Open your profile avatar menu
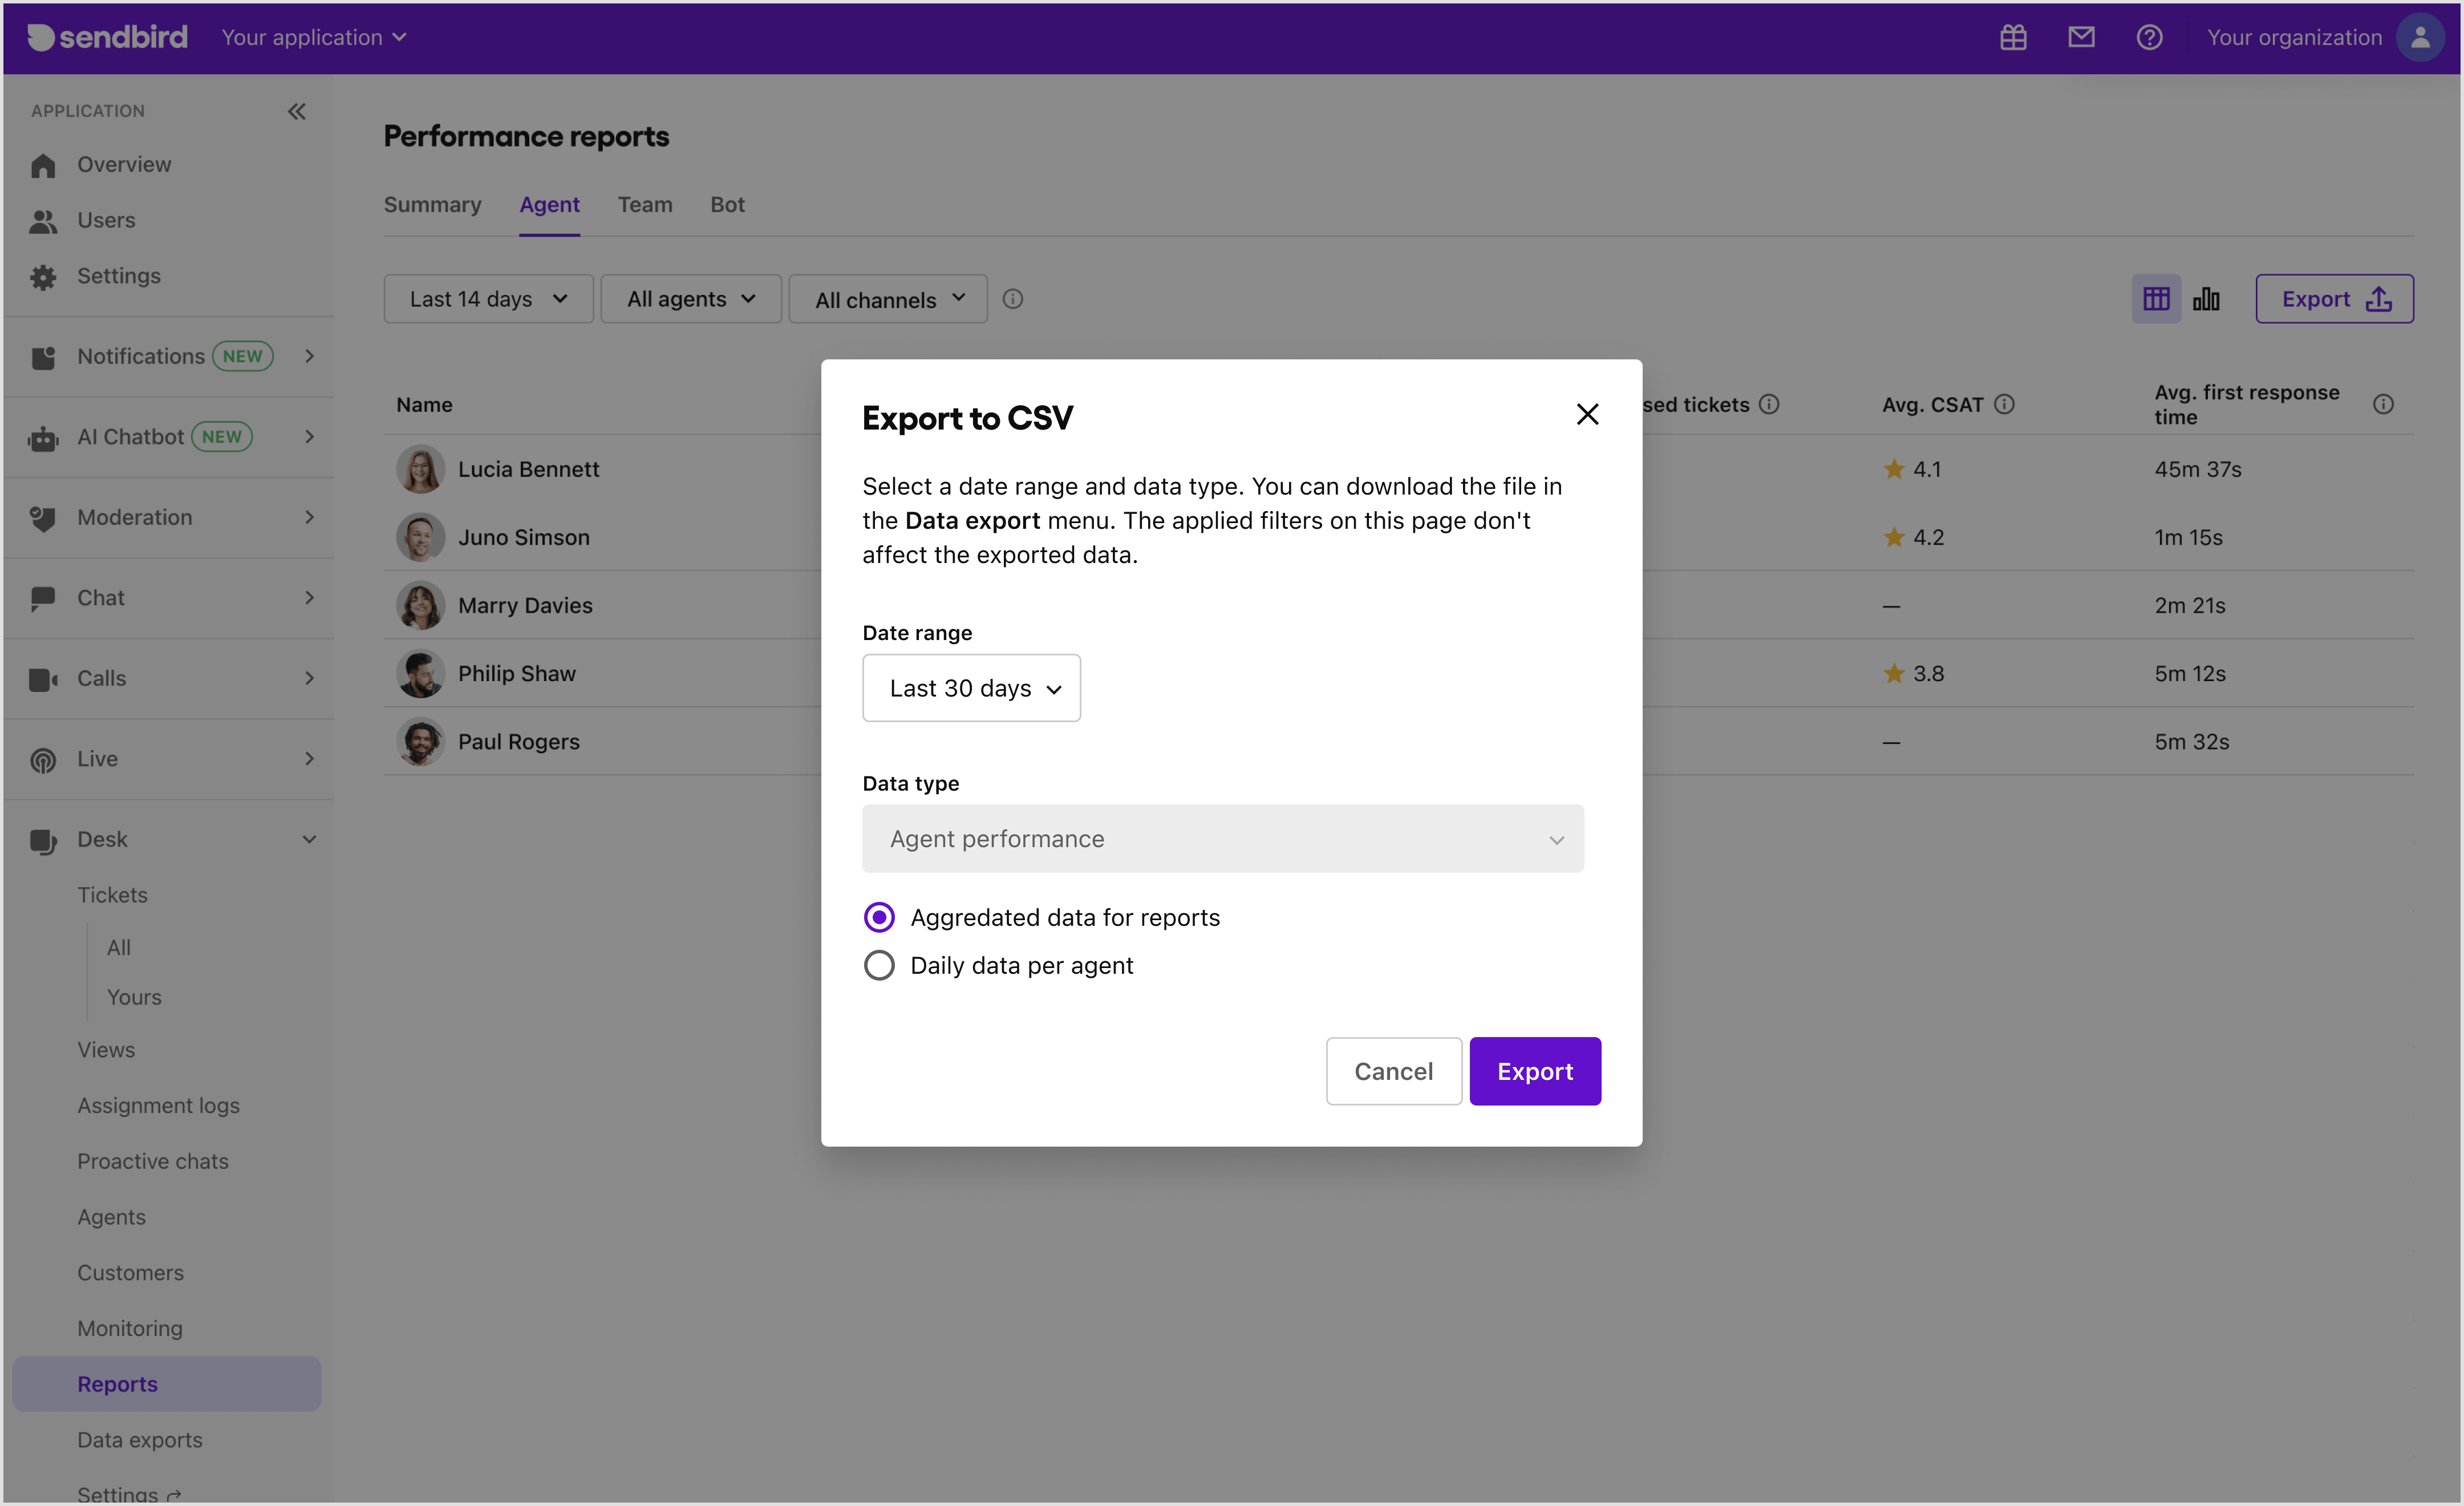Viewport: 2464px width, 1506px height. [2421, 37]
